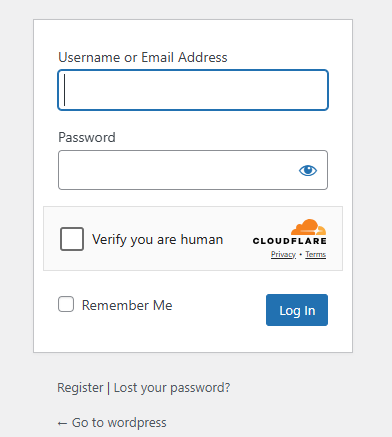This screenshot has height=437, width=392.
Task: Click the bullet between Privacy and Terms
Action: (x=301, y=254)
